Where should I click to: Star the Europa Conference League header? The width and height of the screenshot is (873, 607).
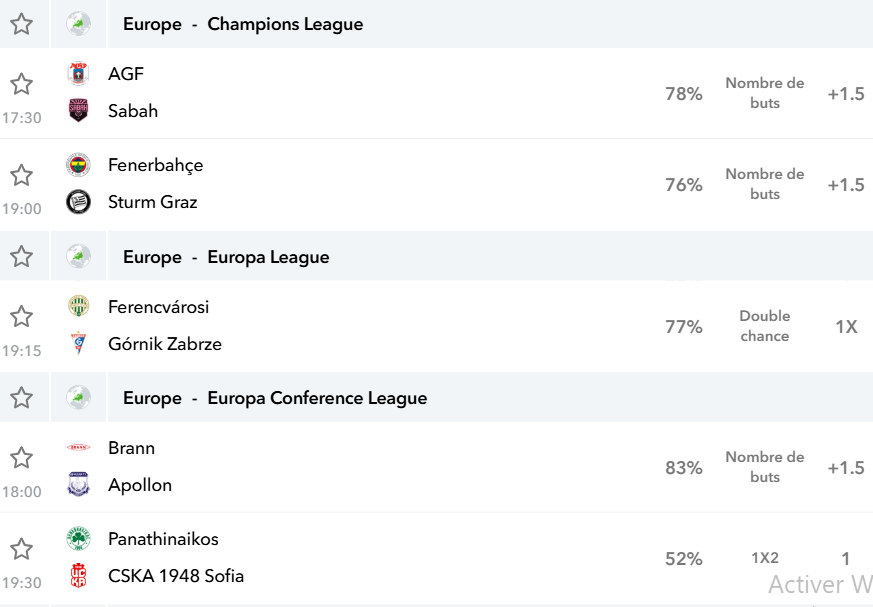click(x=22, y=398)
